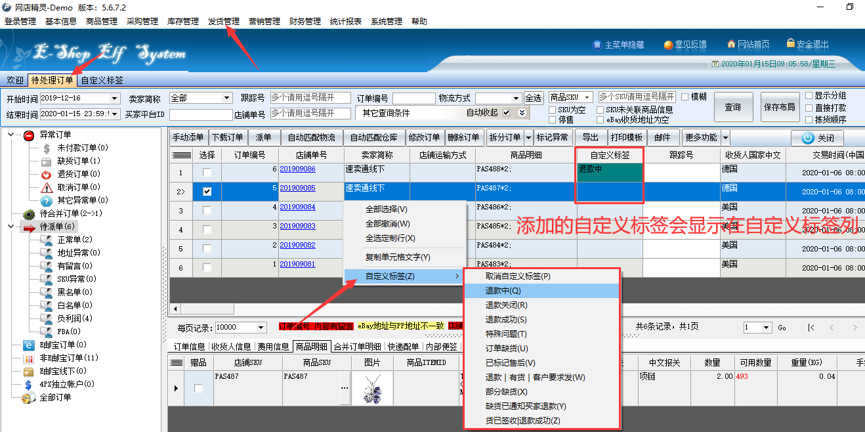Enable the 模糊 fuzzy search checkbox
865x432 pixels.
pyautogui.click(x=685, y=97)
